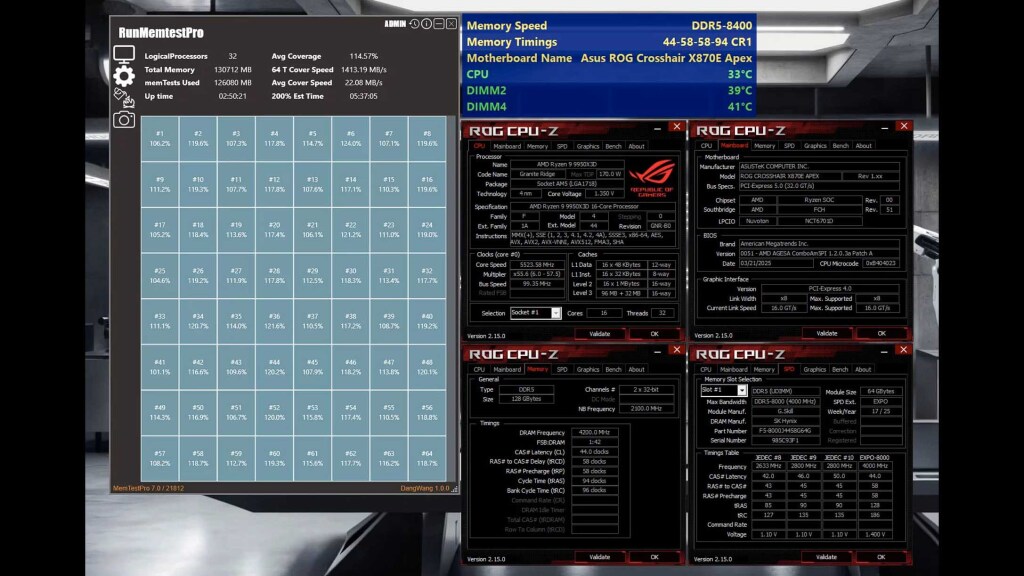Click the Module Size value 64 GBytes
1024x576 pixels.
tap(881, 392)
